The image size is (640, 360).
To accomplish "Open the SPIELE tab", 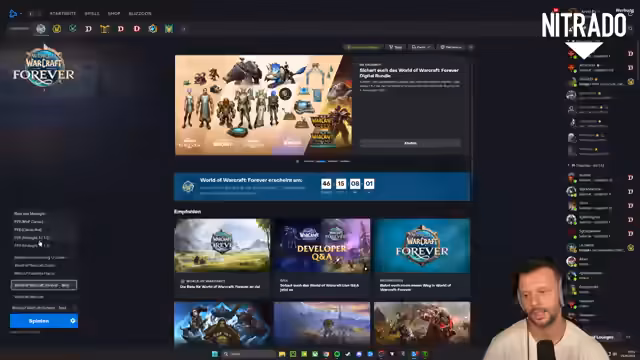I will click(92, 13).
